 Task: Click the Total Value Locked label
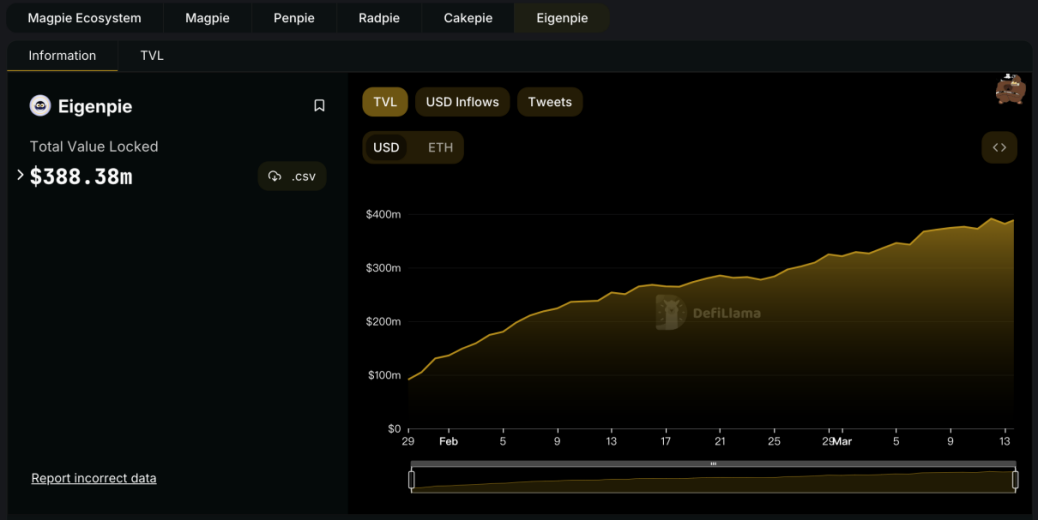tap(94, 146)
